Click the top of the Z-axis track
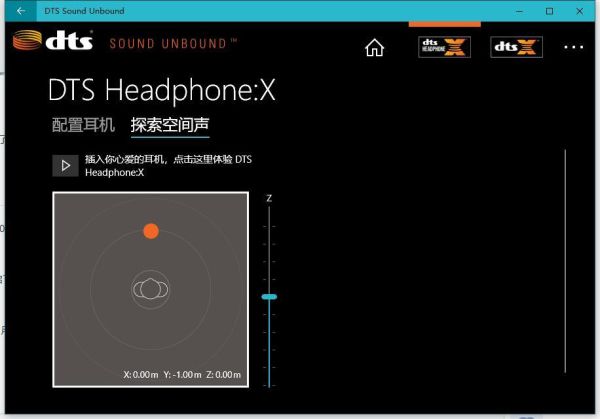The height and width of the screenshot is (419, 600). (x=268, y=212)
